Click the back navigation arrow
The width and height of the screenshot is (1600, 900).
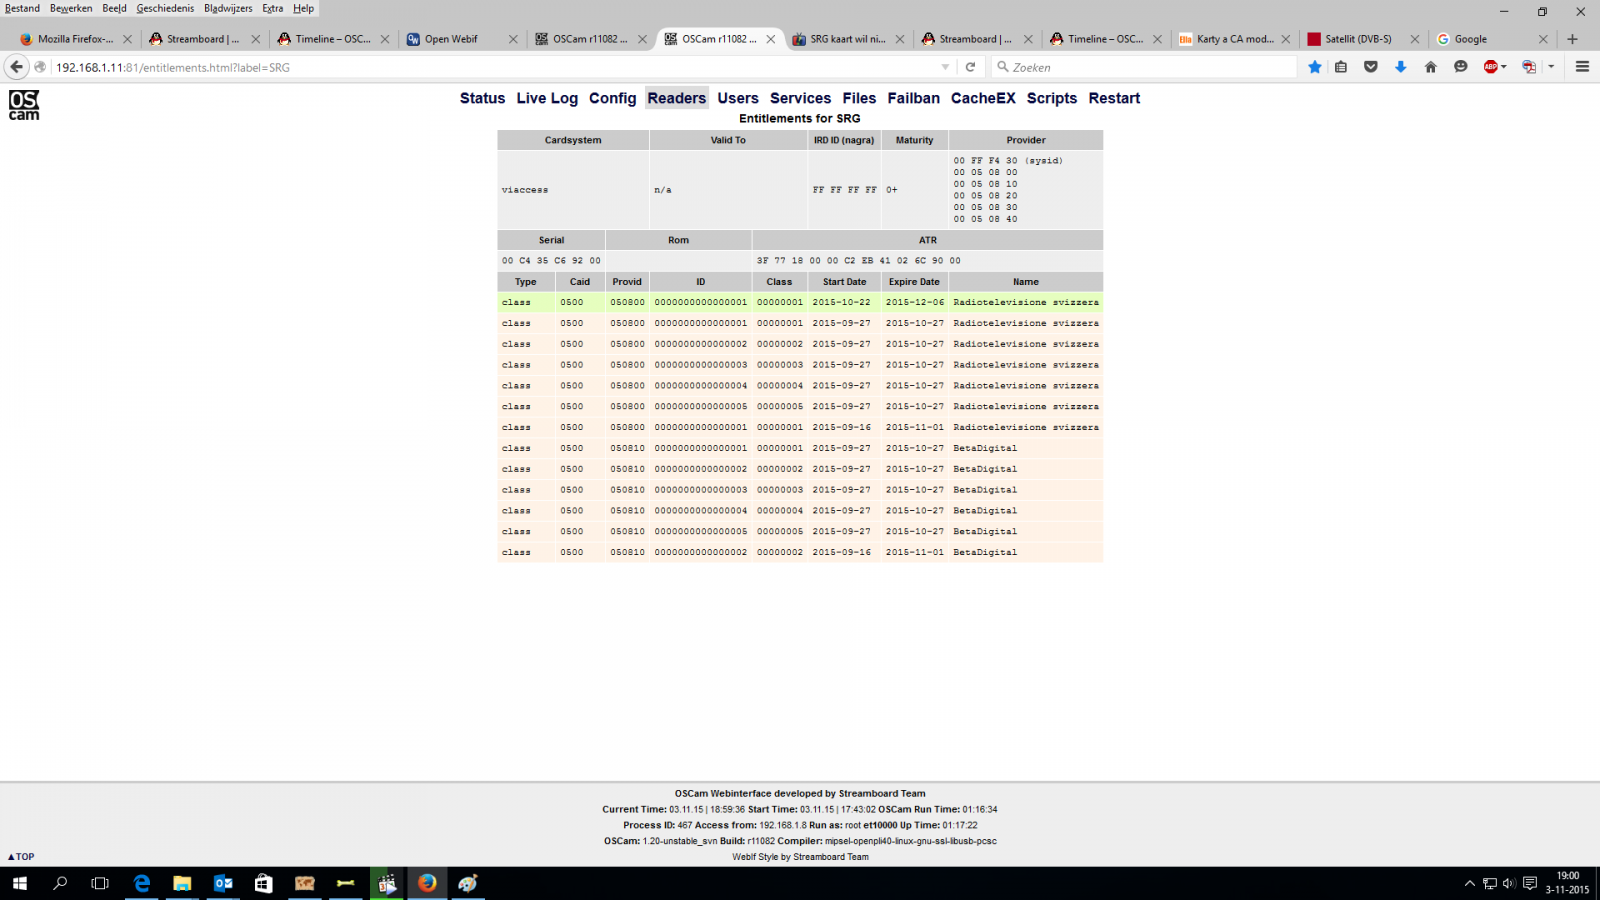click(17, 67)
